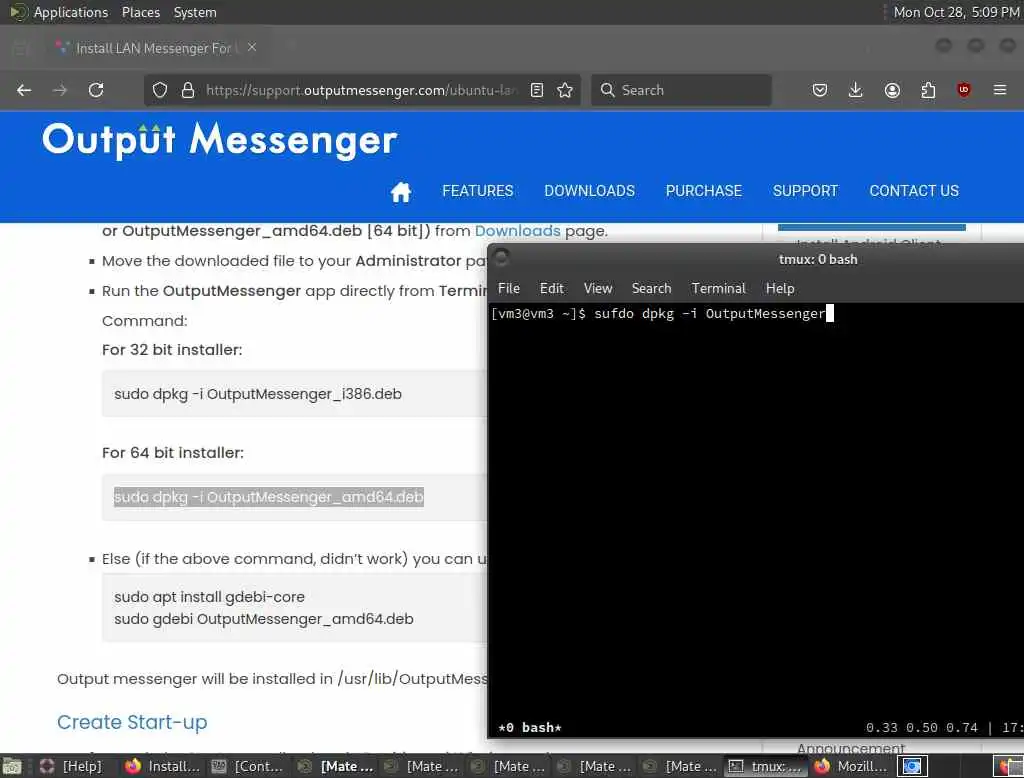Open the Firefox hamburger menu
The width and height of the screenshot is (1024, 778).
tap(1000, 89)
